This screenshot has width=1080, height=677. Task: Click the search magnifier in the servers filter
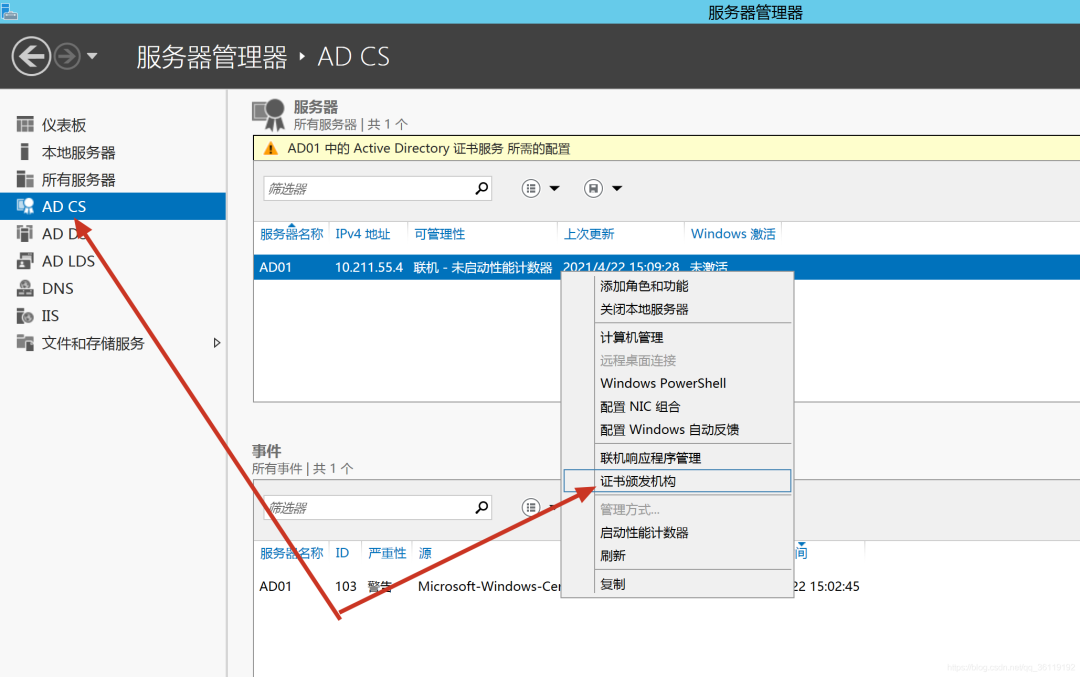pyautogui.click(x=481, y=188)
